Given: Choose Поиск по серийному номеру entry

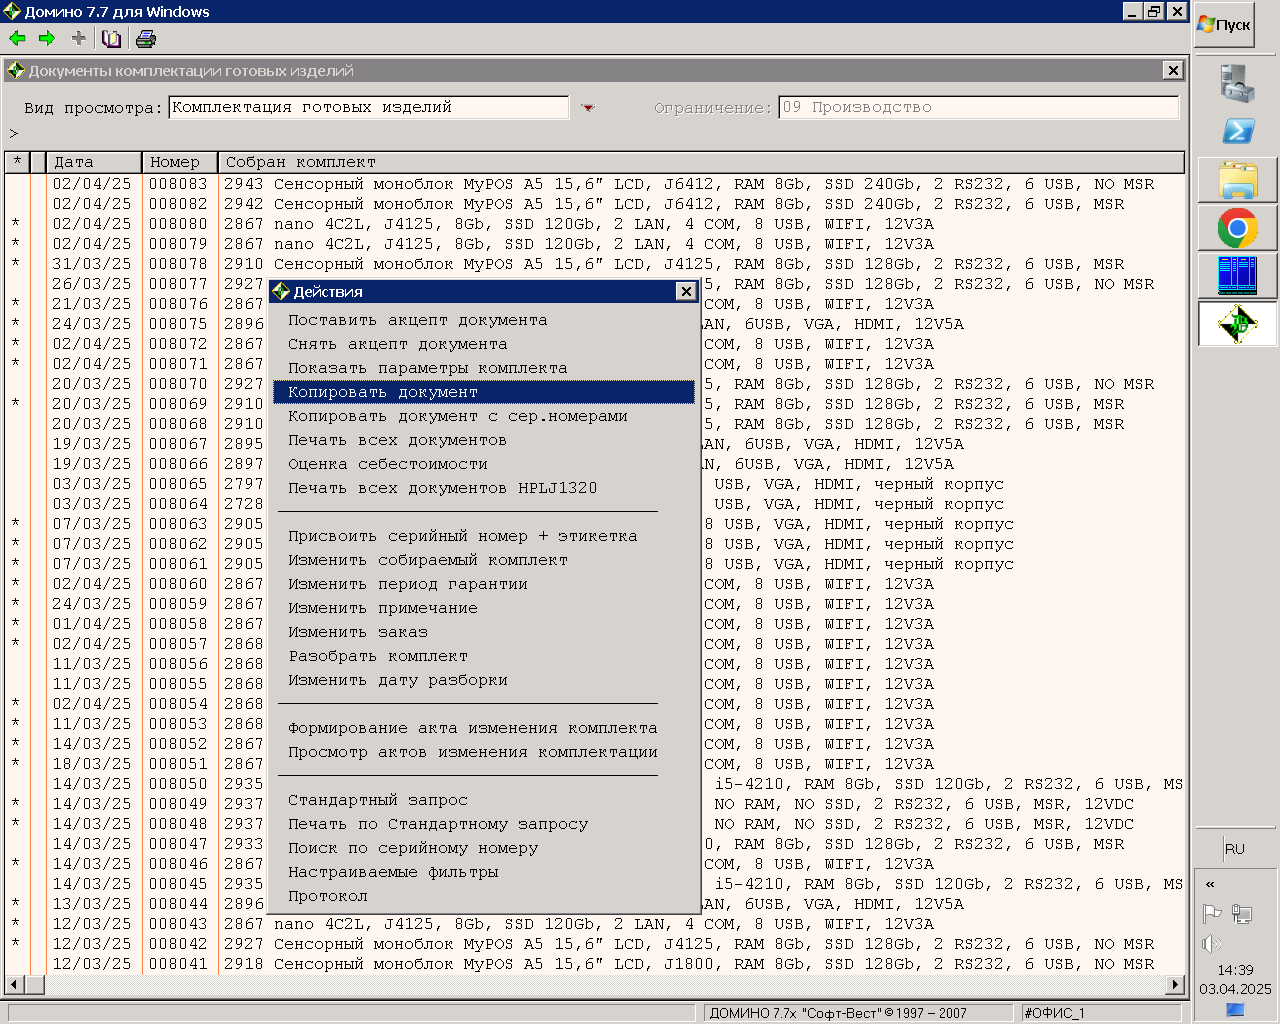Looking at the screenshot, I should tap(413, 848).
